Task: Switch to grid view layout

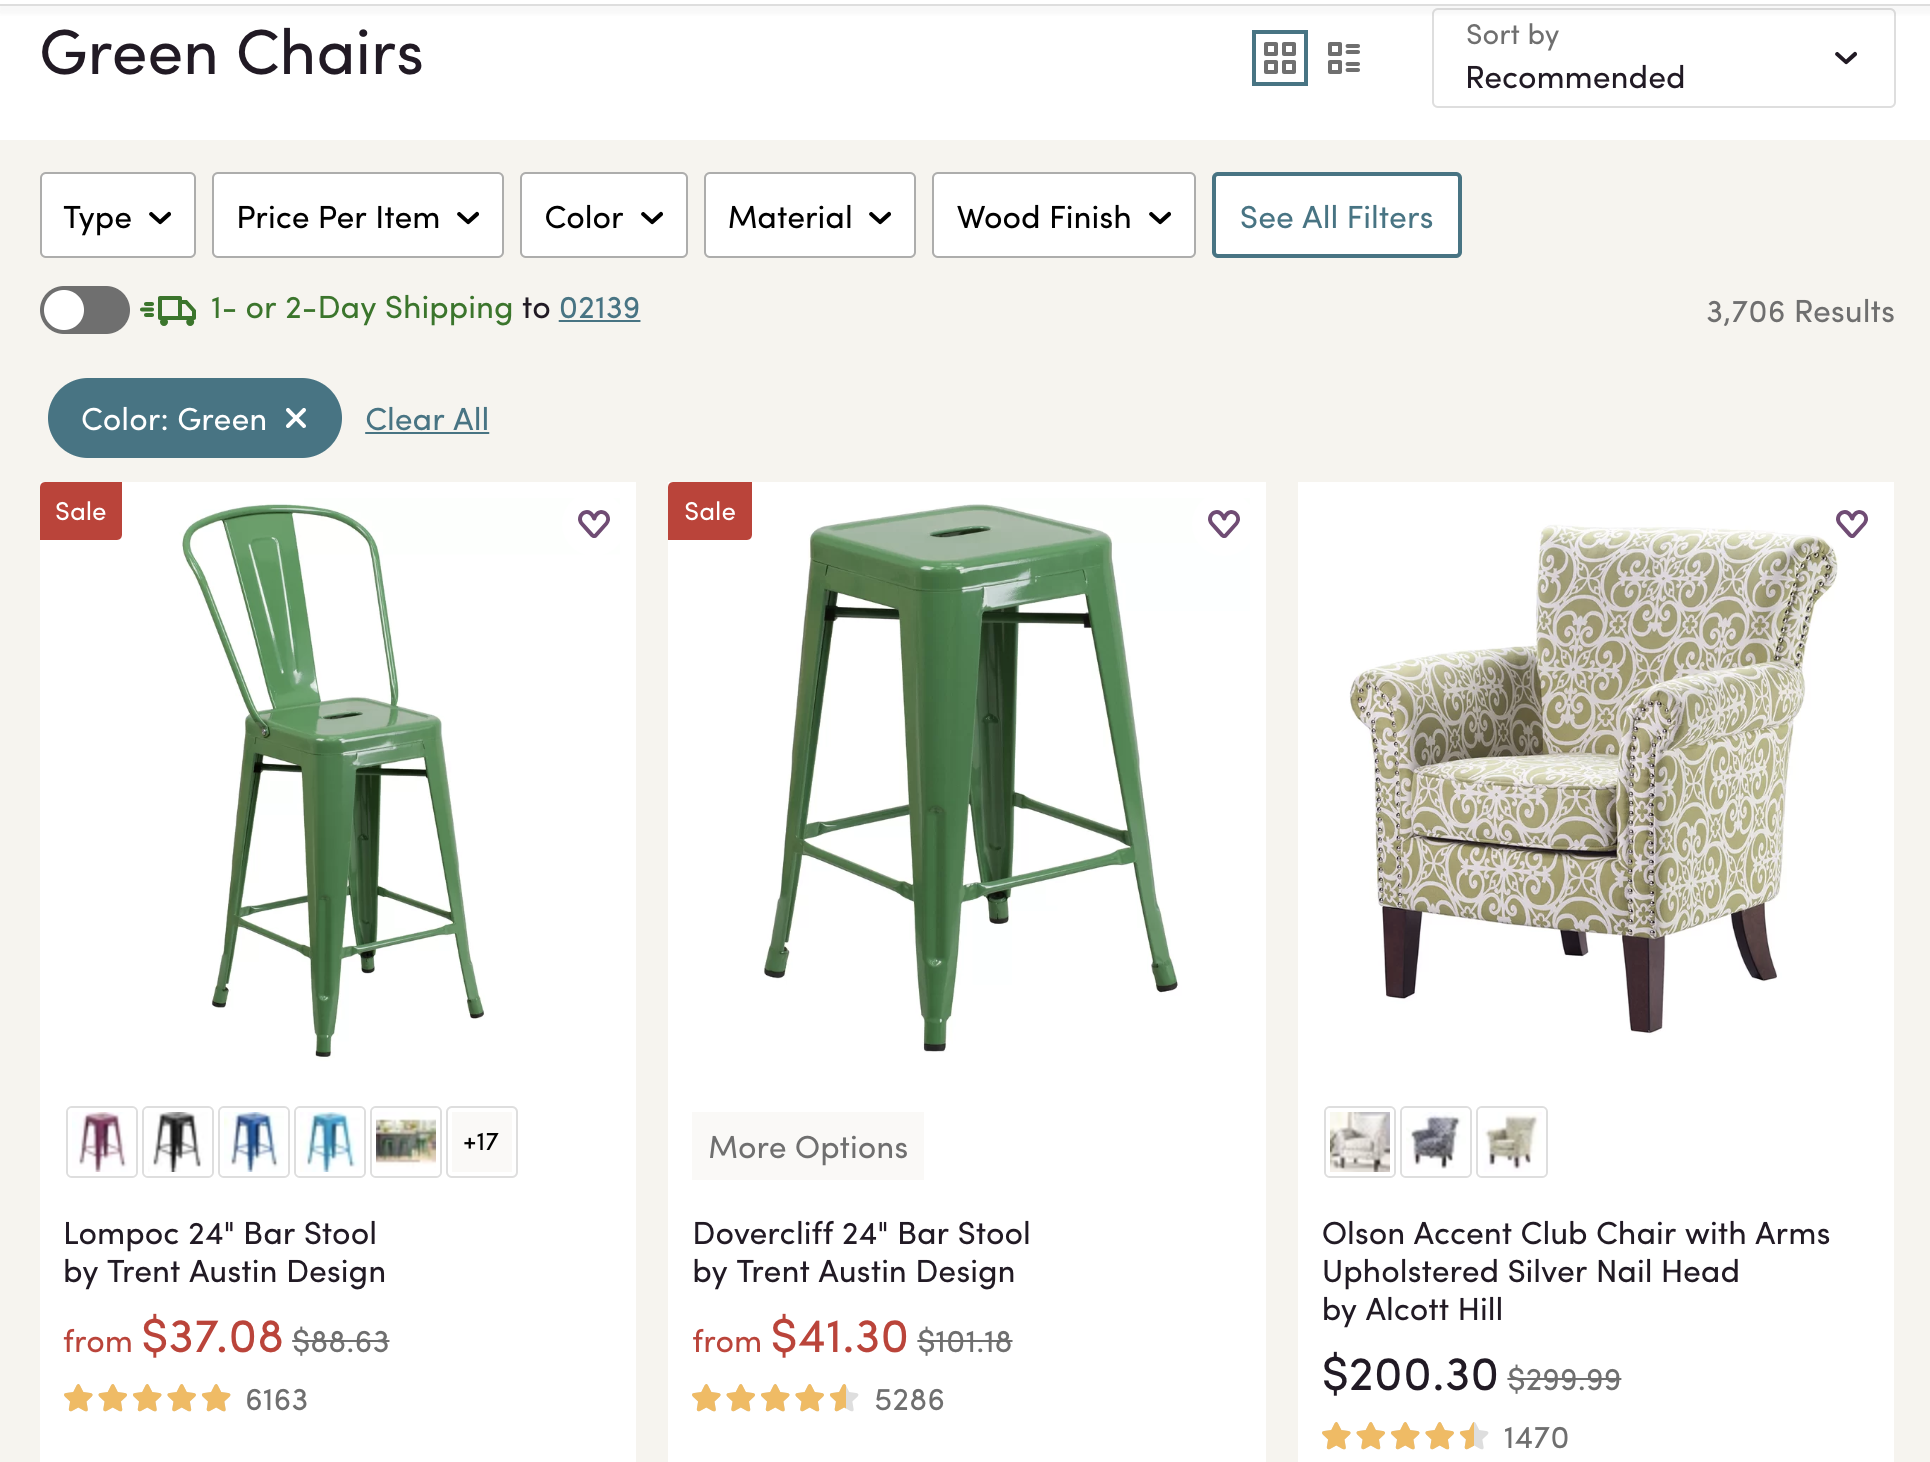Action: tap(1279, 58)
